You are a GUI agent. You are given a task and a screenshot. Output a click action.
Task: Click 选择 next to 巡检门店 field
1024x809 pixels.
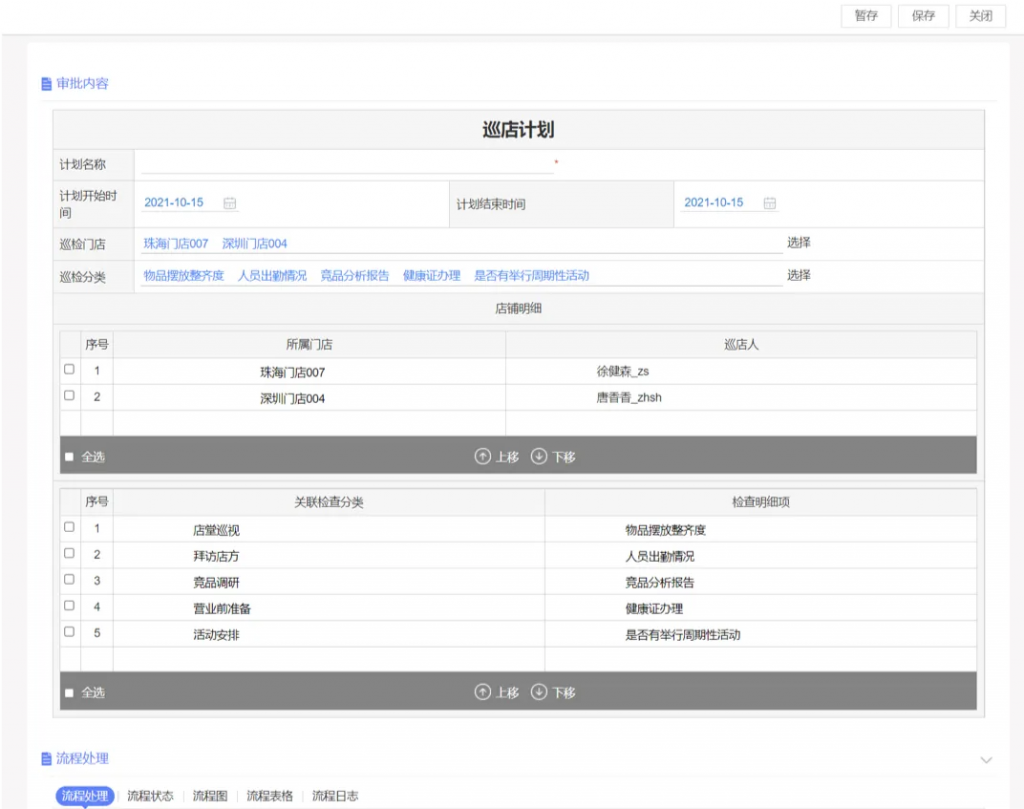click(798, 243)
